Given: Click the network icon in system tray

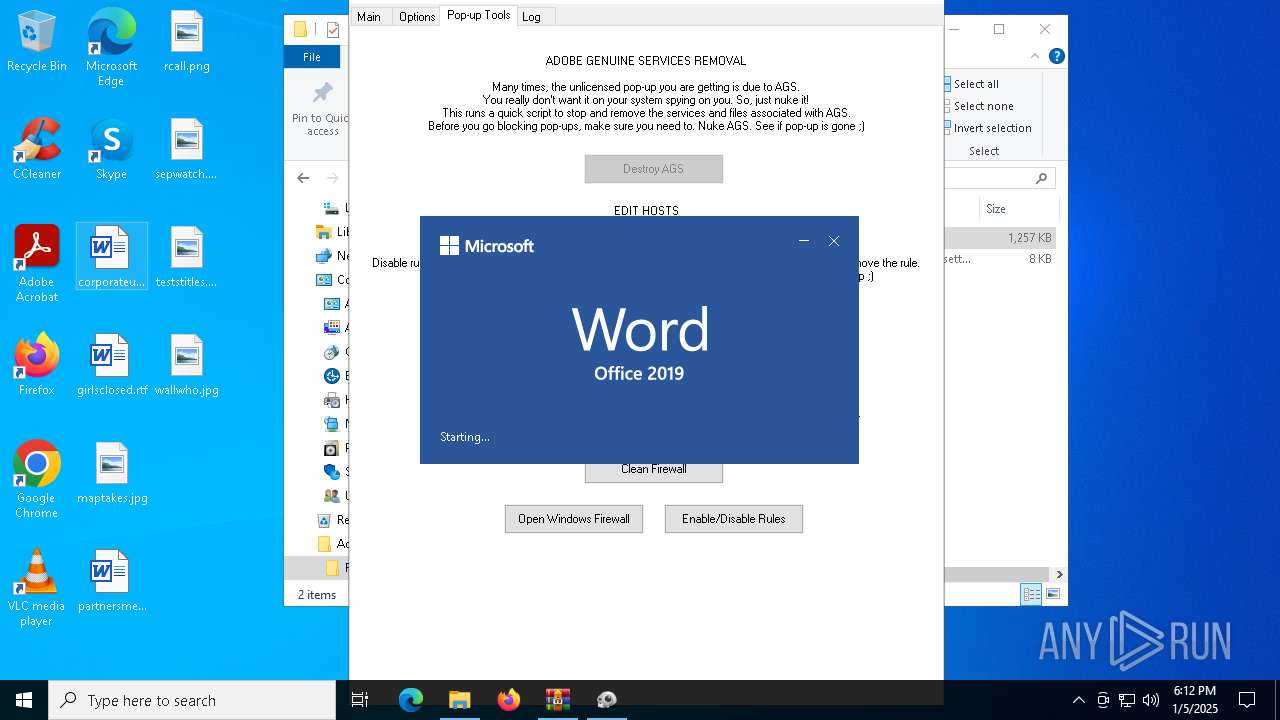Looking at the screenshot, I should tap(1127, 700).
